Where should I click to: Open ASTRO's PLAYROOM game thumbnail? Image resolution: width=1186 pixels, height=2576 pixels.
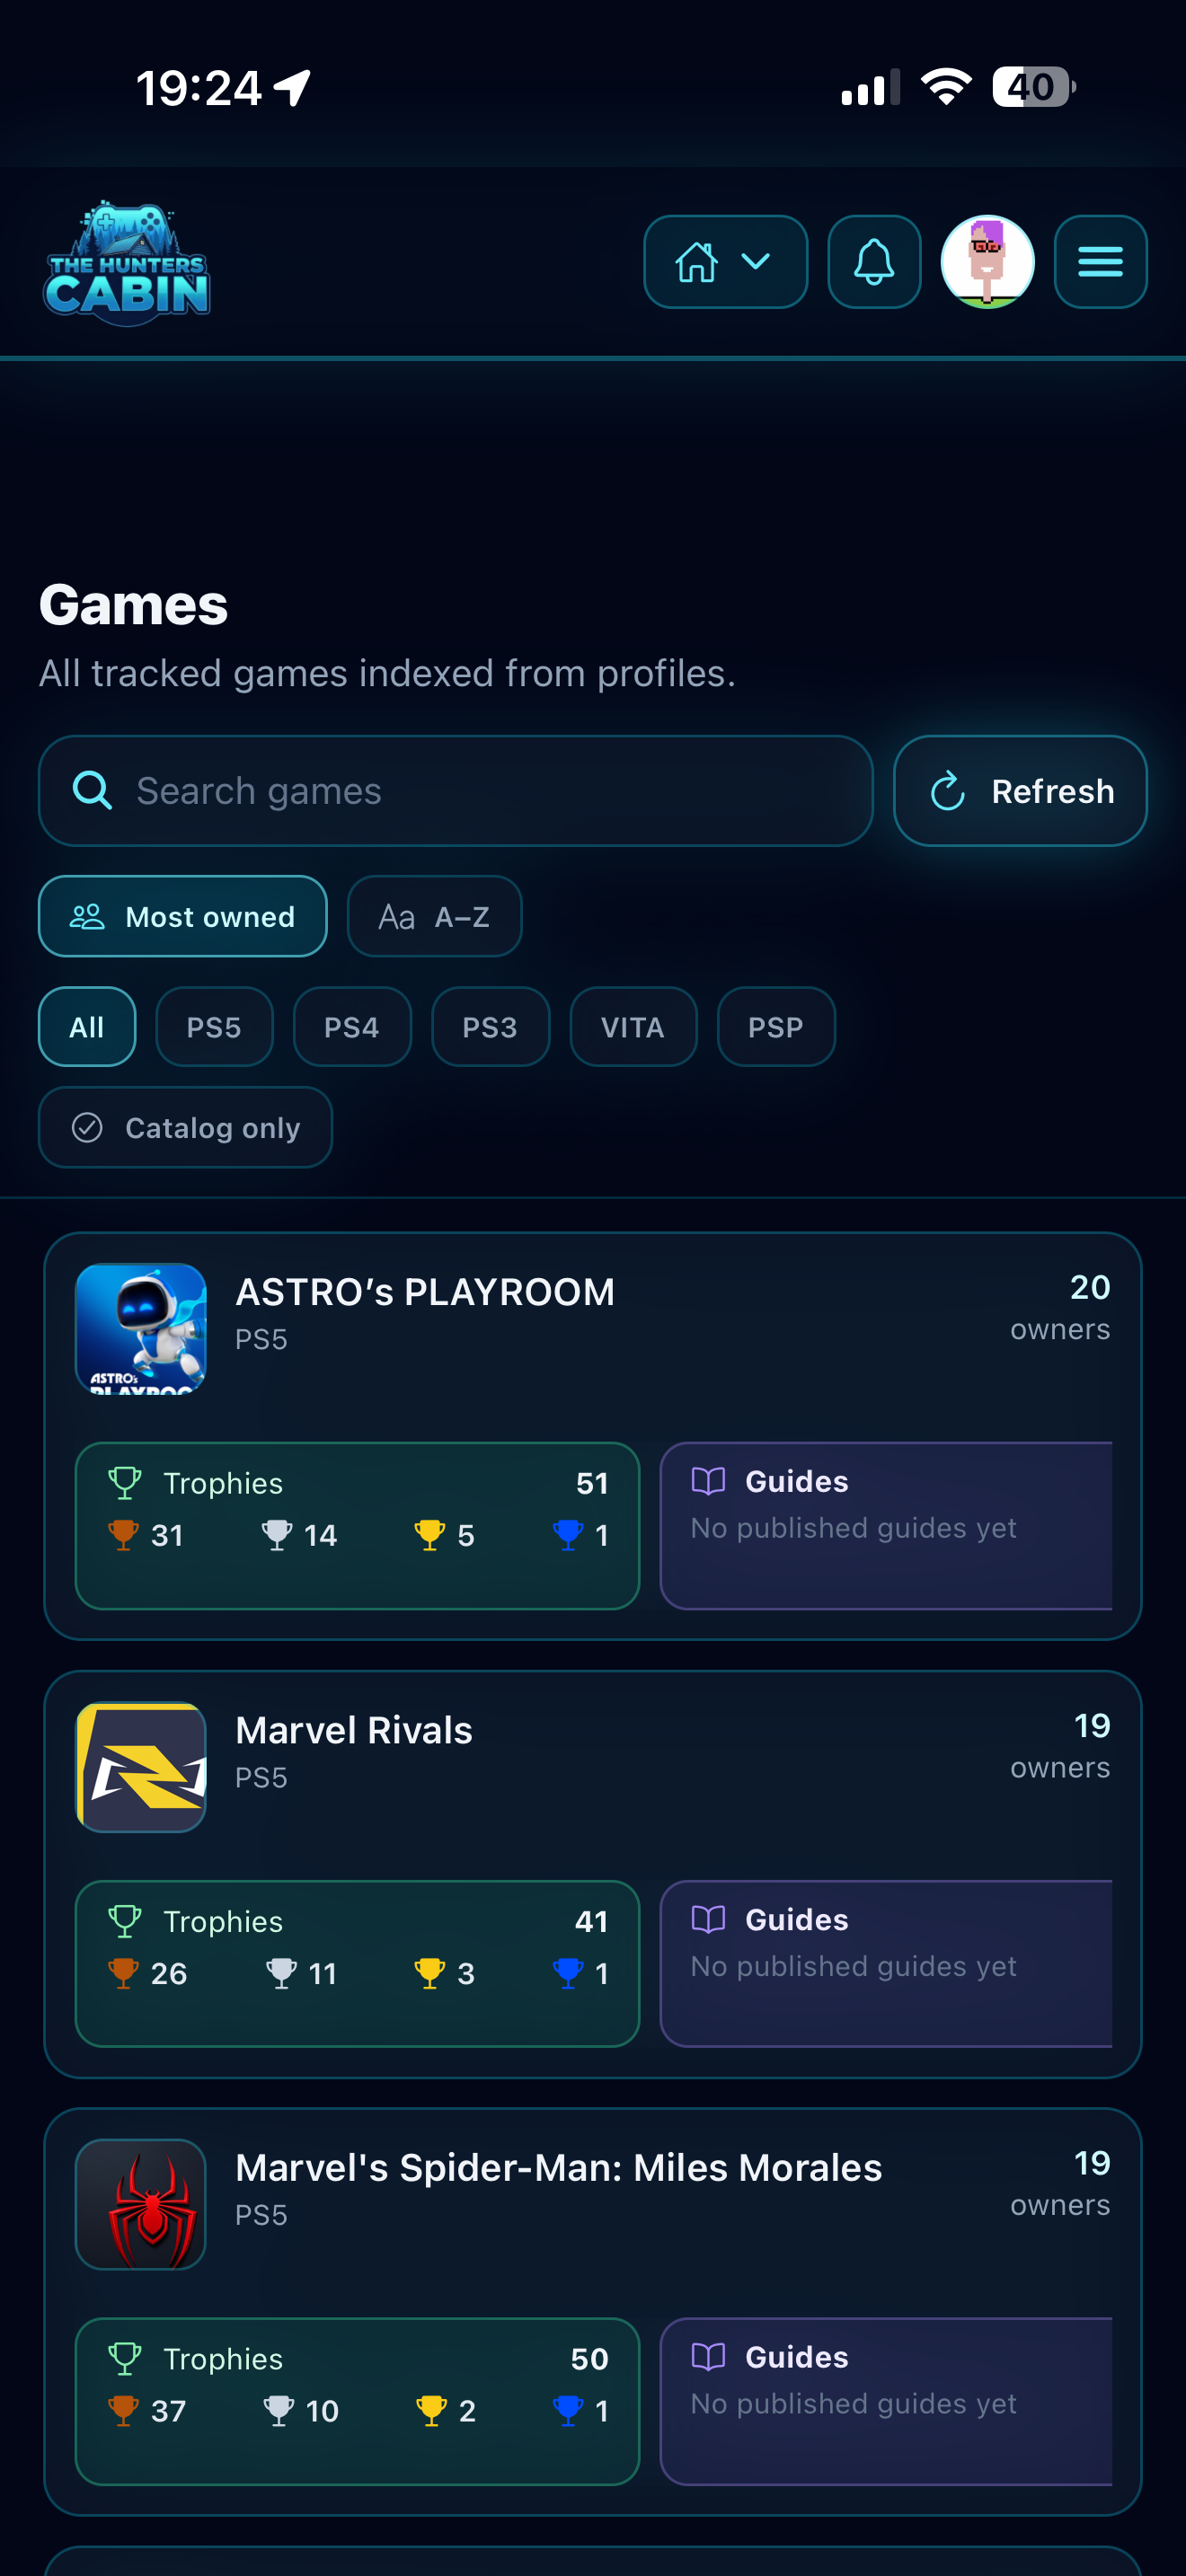coord(141,1328)
